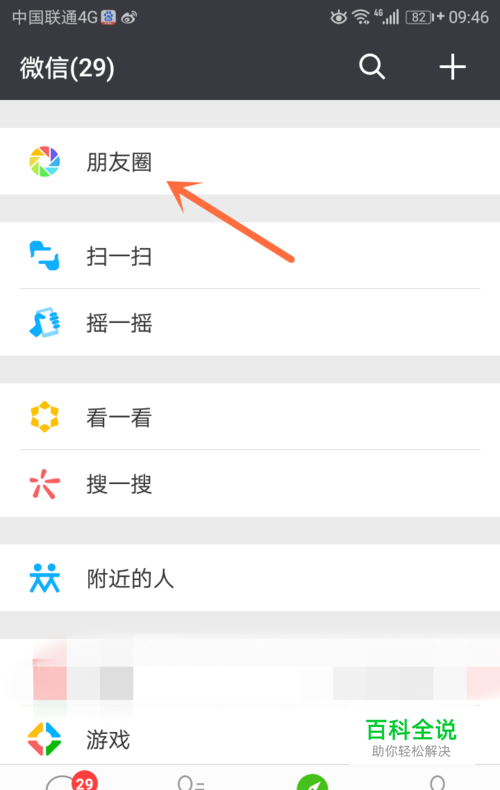
Task: Tap the 微信(29) title text
Action: point(67,68)
